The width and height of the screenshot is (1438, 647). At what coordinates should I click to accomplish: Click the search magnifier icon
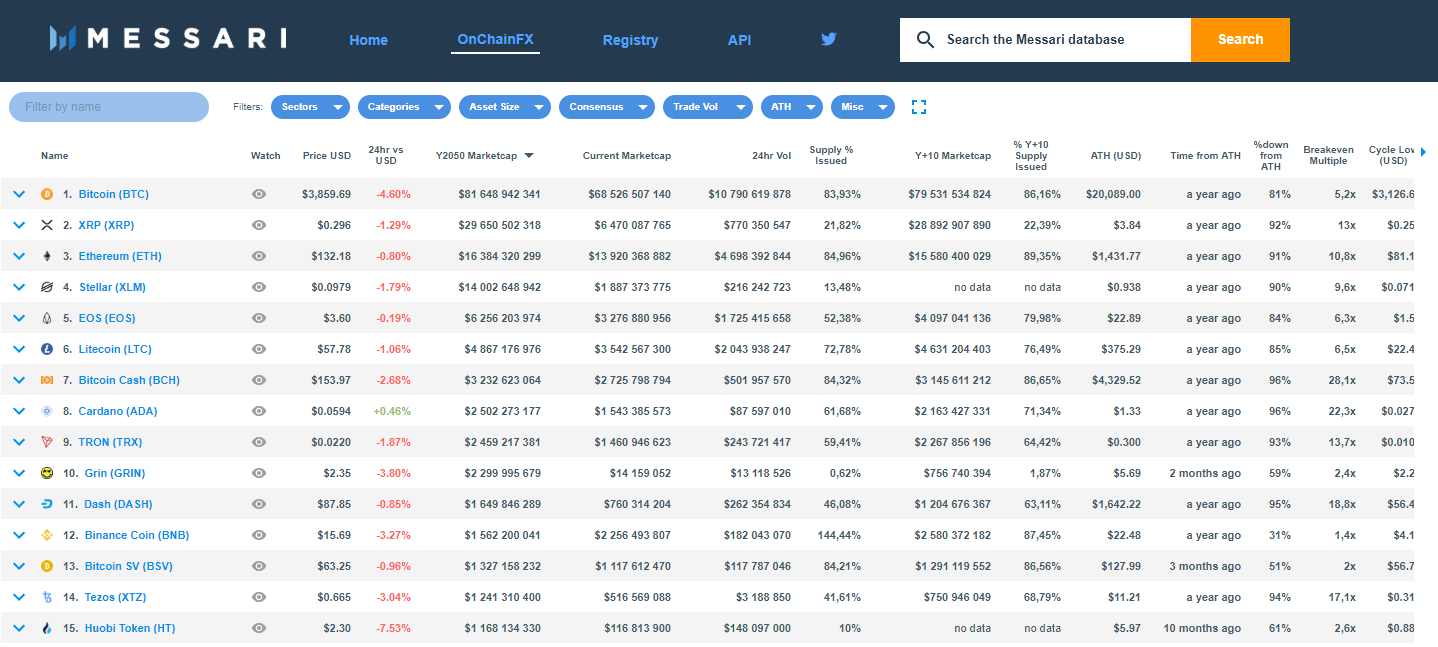(926, 40)
